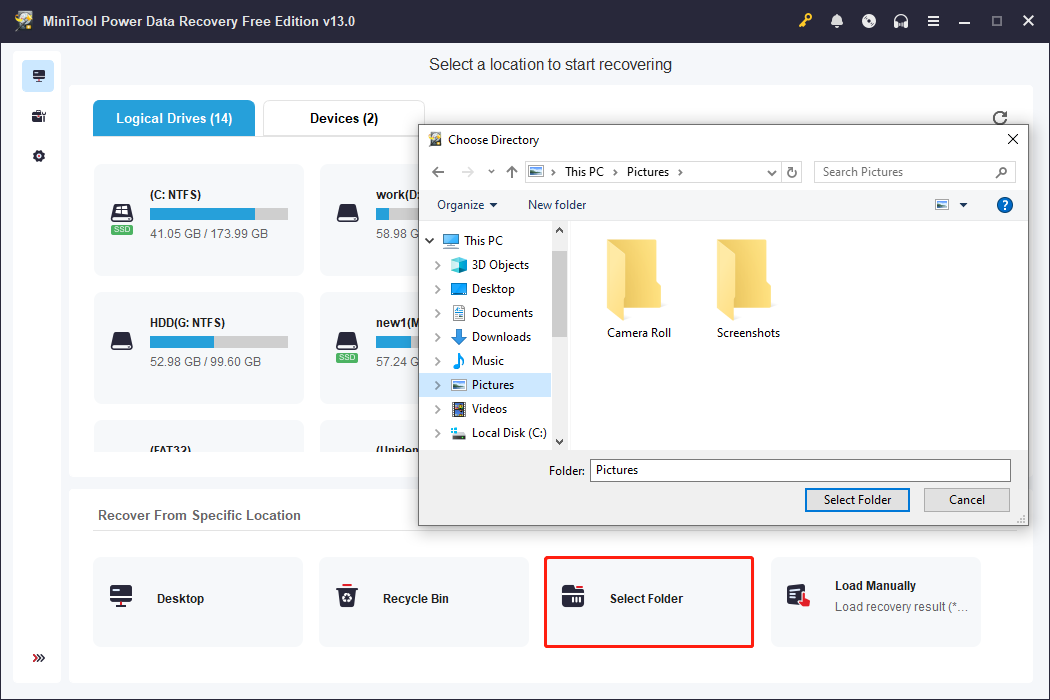Select the HDD G: NTFS drive card

199,348
